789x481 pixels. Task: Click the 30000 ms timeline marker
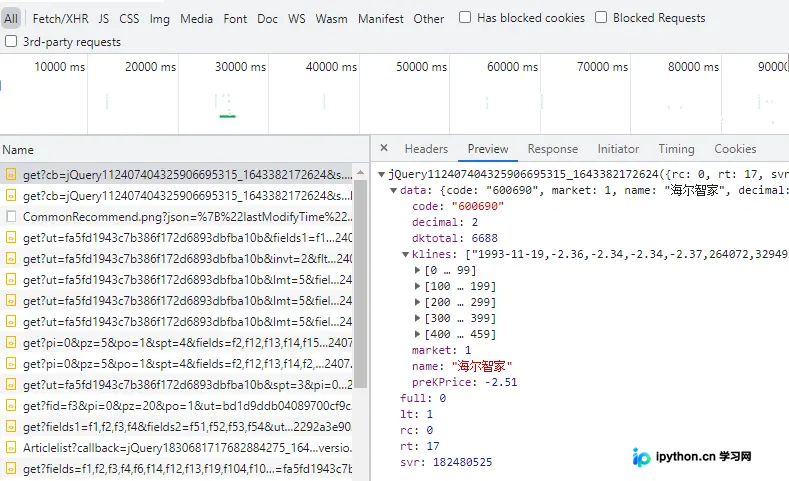(x=240, y=67)
